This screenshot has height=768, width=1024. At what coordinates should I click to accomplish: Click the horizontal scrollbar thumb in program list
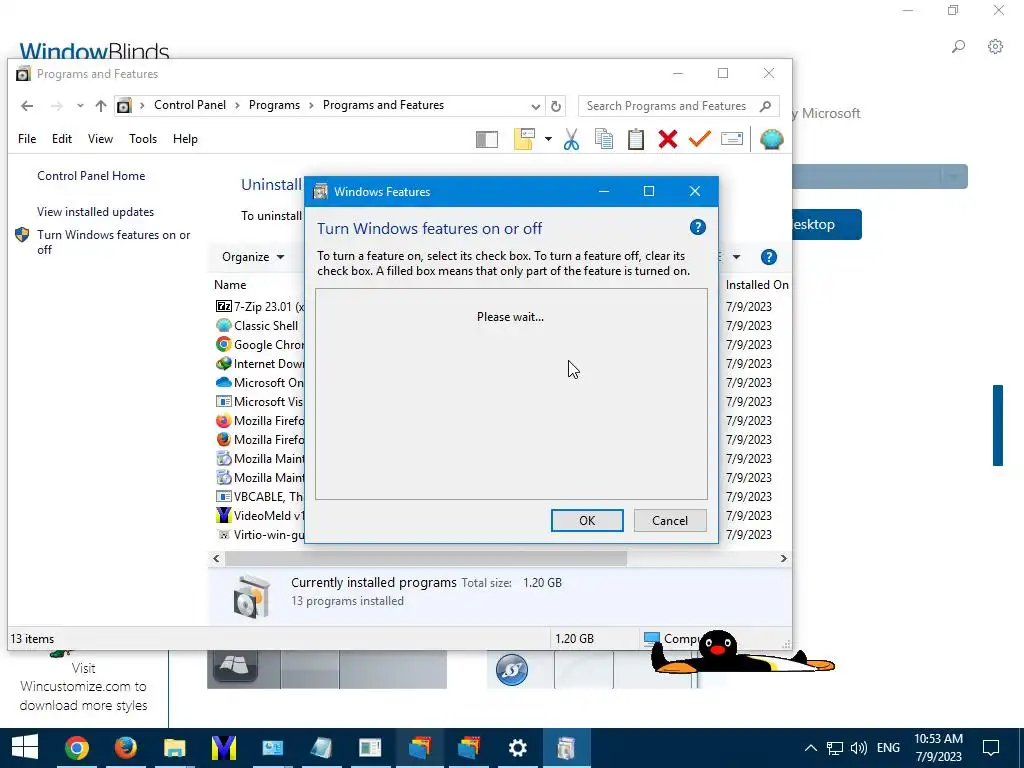click(x=426, y=558)
